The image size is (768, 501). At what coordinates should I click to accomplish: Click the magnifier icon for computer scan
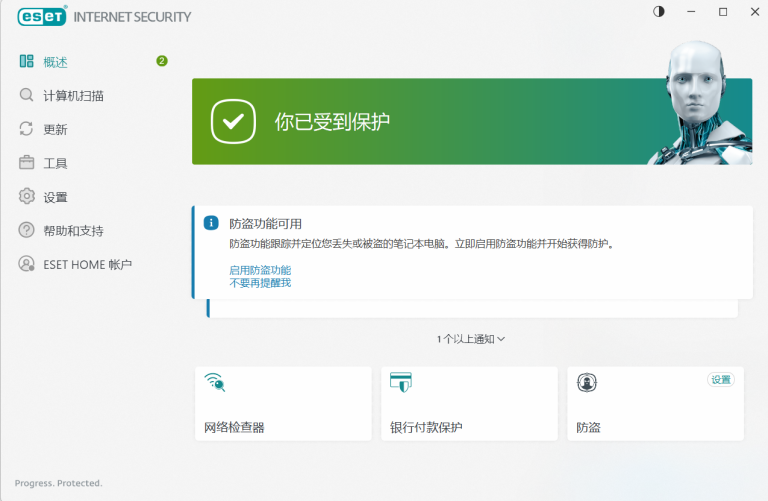[26, 95]
